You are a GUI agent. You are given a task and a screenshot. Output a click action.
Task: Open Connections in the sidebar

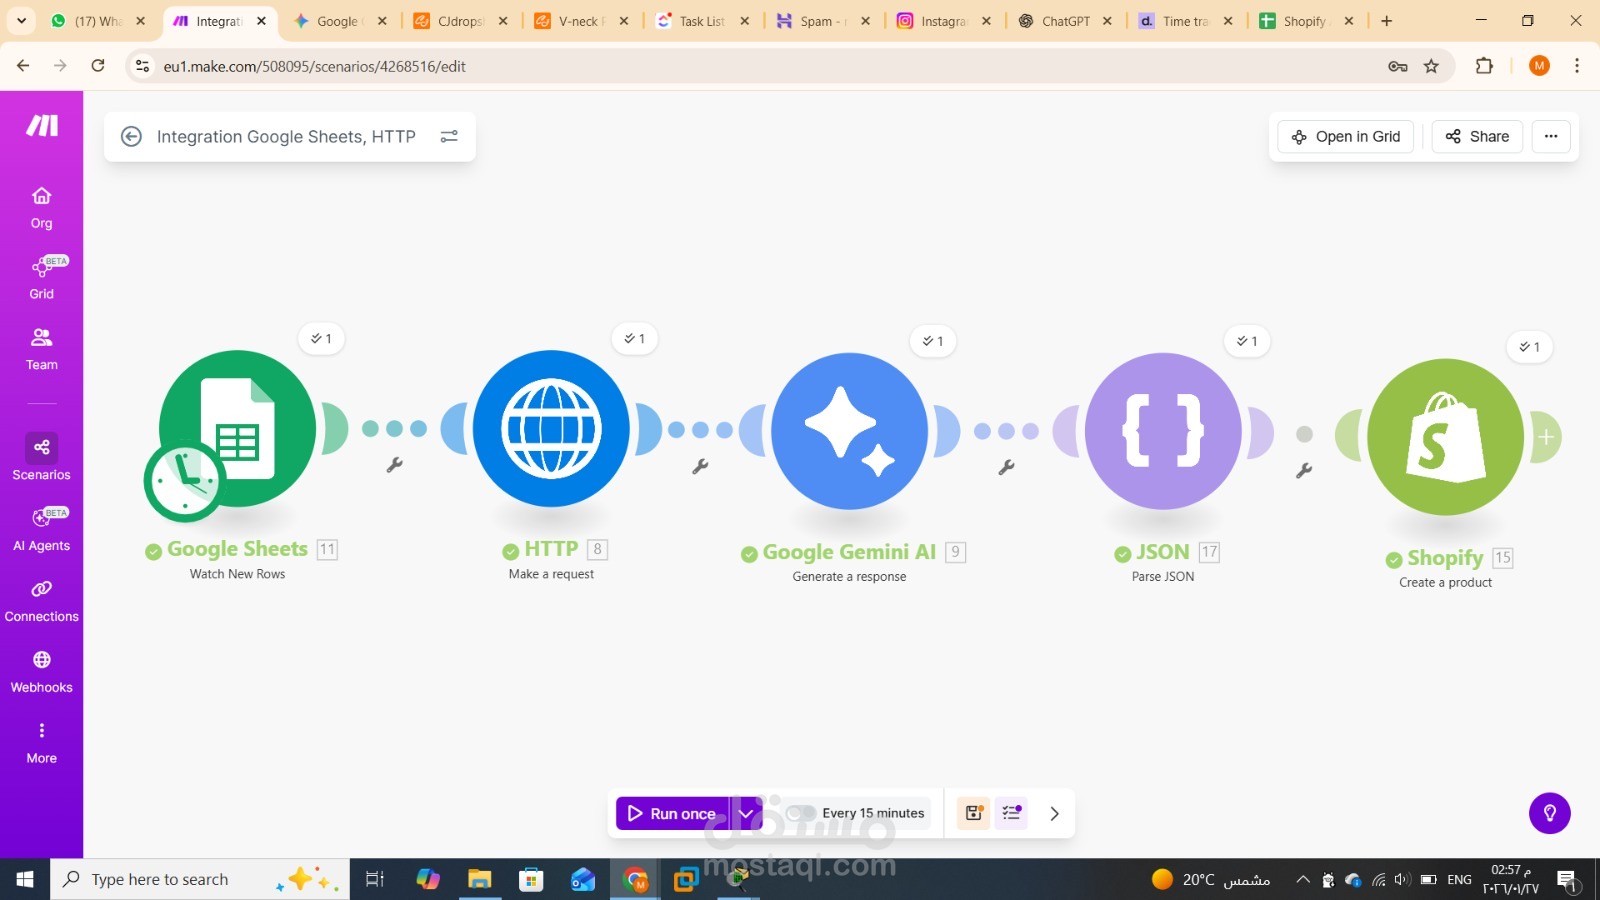[x=42, y=601]
